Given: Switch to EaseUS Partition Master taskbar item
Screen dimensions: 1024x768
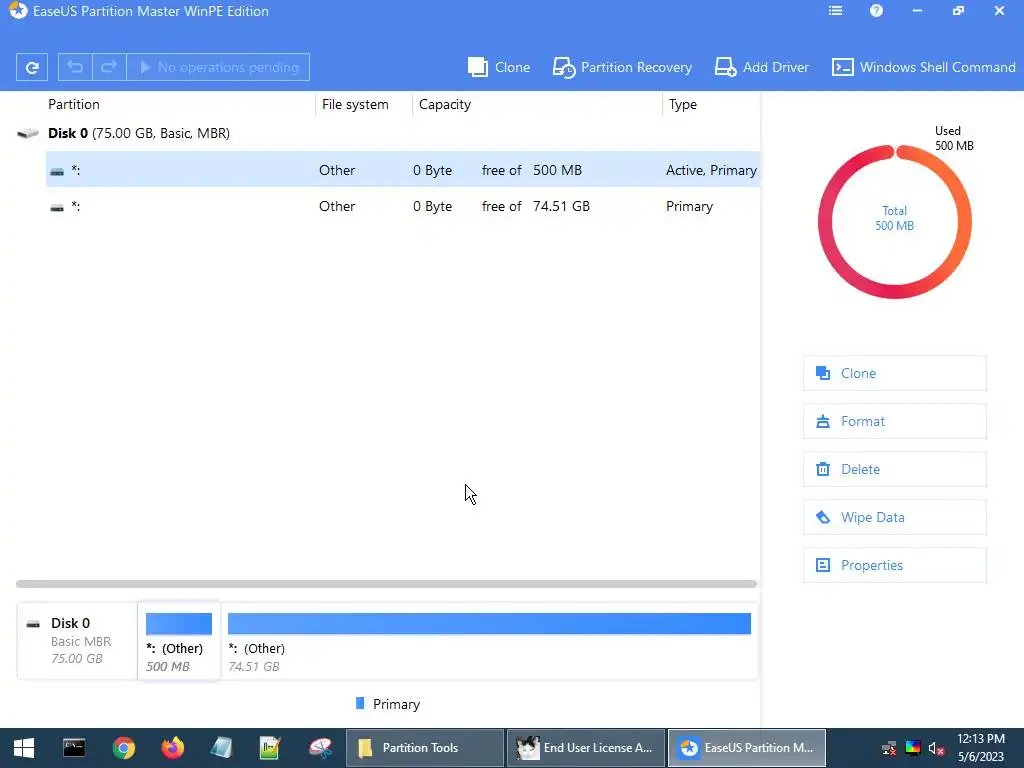Looking at the screenshot, I should (746, 748).
